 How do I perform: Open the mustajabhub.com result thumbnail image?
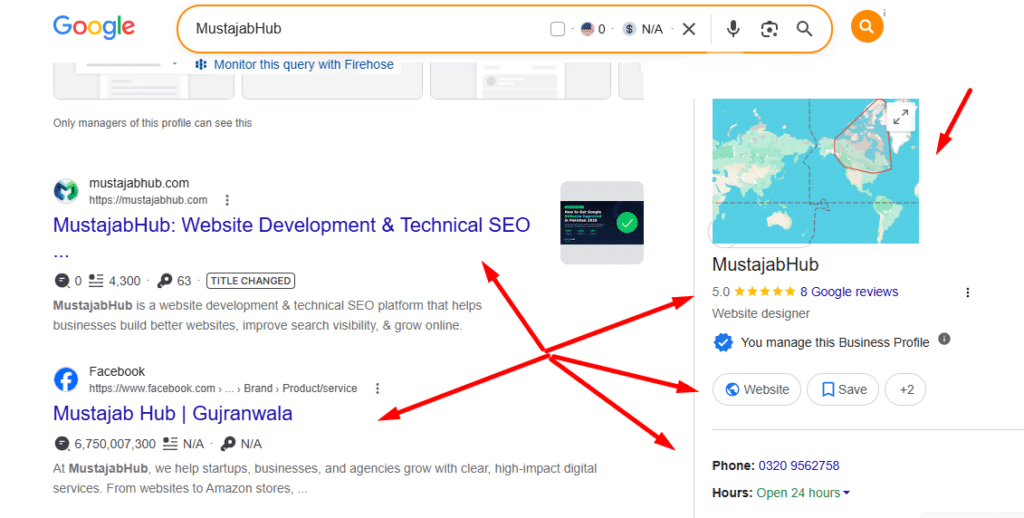[x=601, y=223]
